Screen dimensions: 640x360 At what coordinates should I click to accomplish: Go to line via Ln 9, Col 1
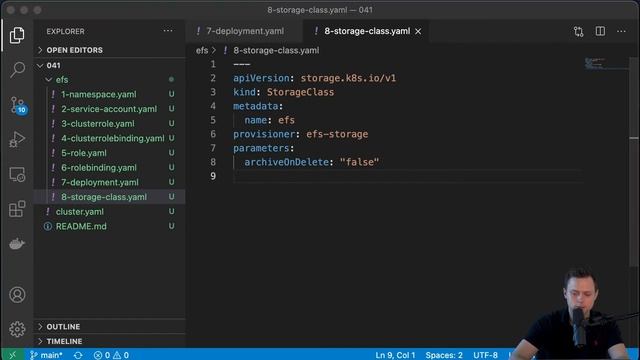point(395,355)
